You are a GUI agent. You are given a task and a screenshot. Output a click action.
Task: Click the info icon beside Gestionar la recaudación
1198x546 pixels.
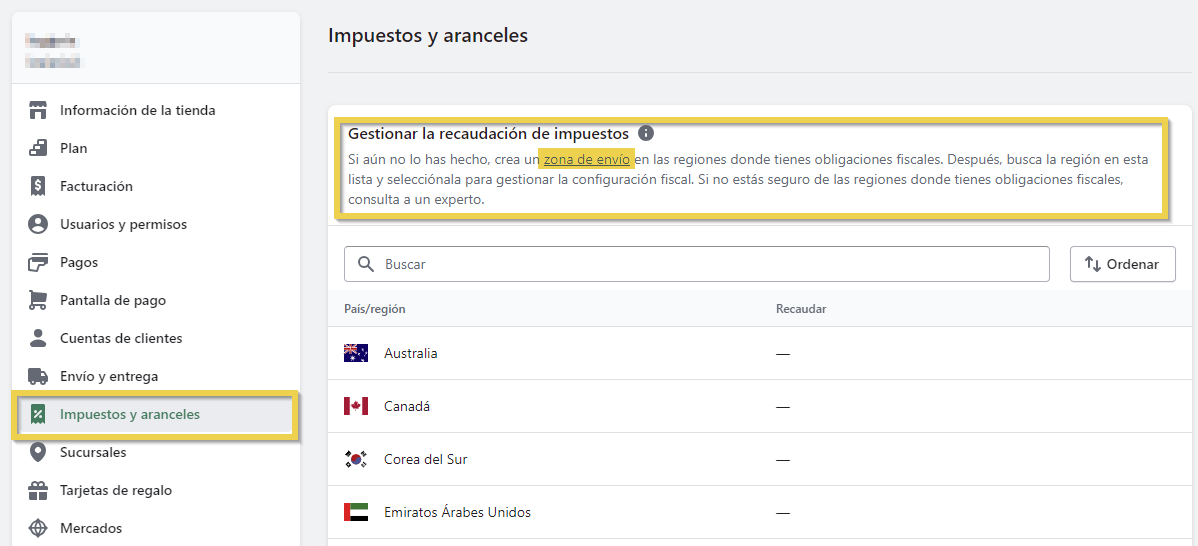[x=646, y=133]
